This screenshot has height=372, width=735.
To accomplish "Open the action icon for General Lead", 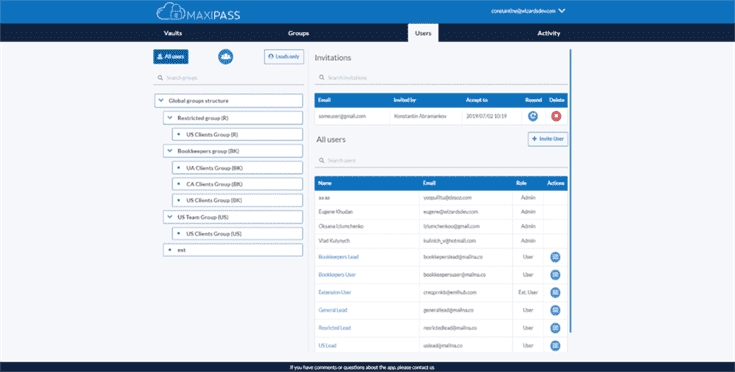I will click(x=555, y=310).
